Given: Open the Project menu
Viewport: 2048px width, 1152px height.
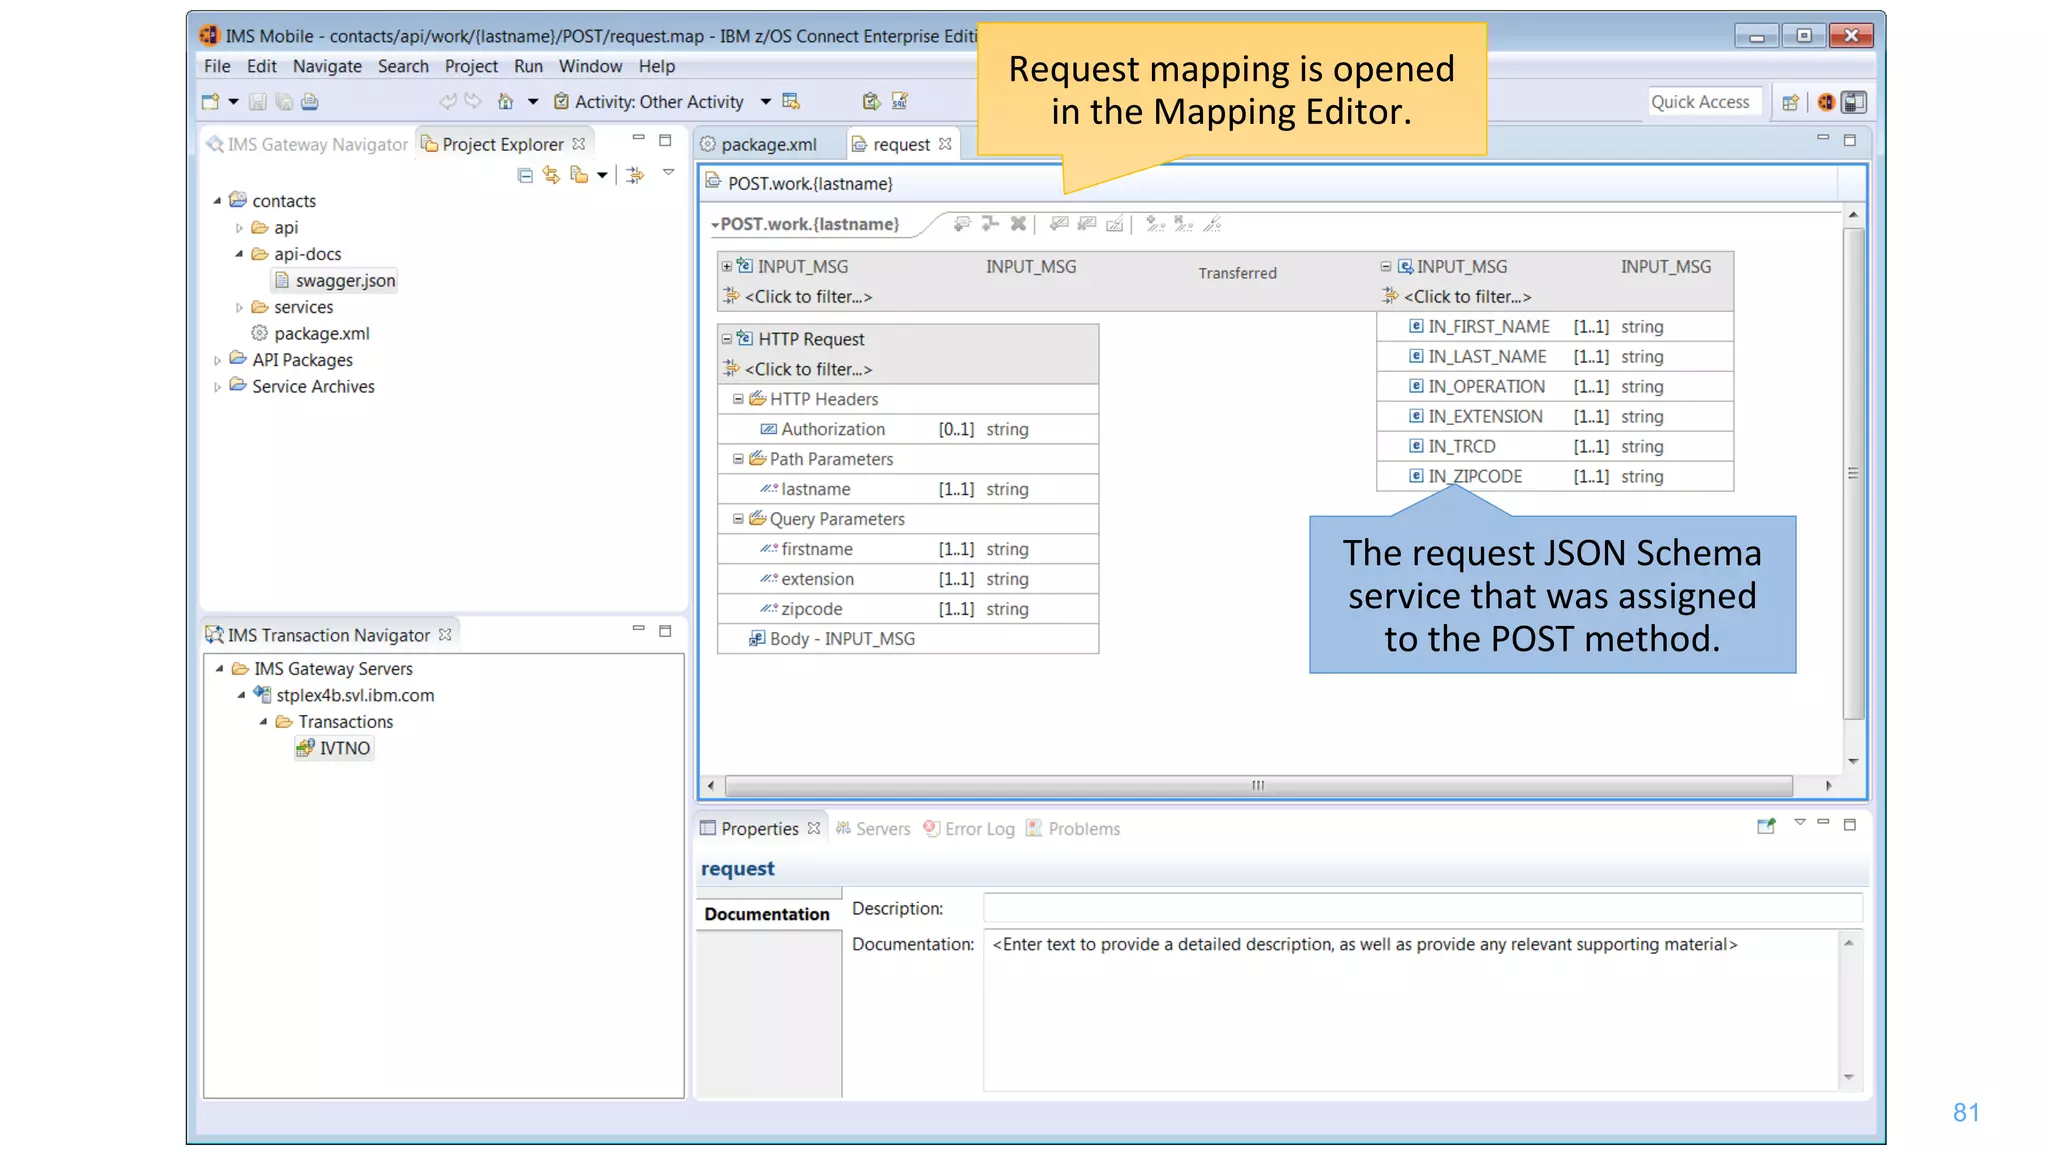Looking at the screenshot, I should (471, 66).
